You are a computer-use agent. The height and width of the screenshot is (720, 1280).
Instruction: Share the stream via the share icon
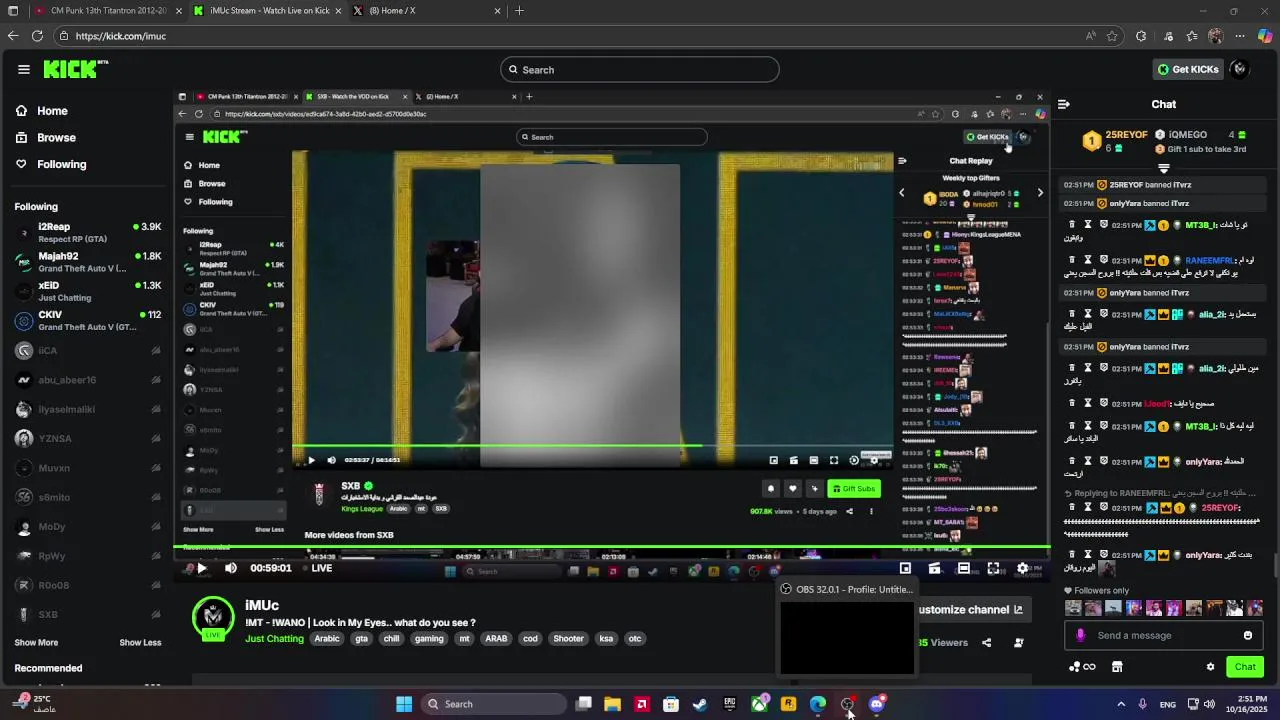coord(987,643)
